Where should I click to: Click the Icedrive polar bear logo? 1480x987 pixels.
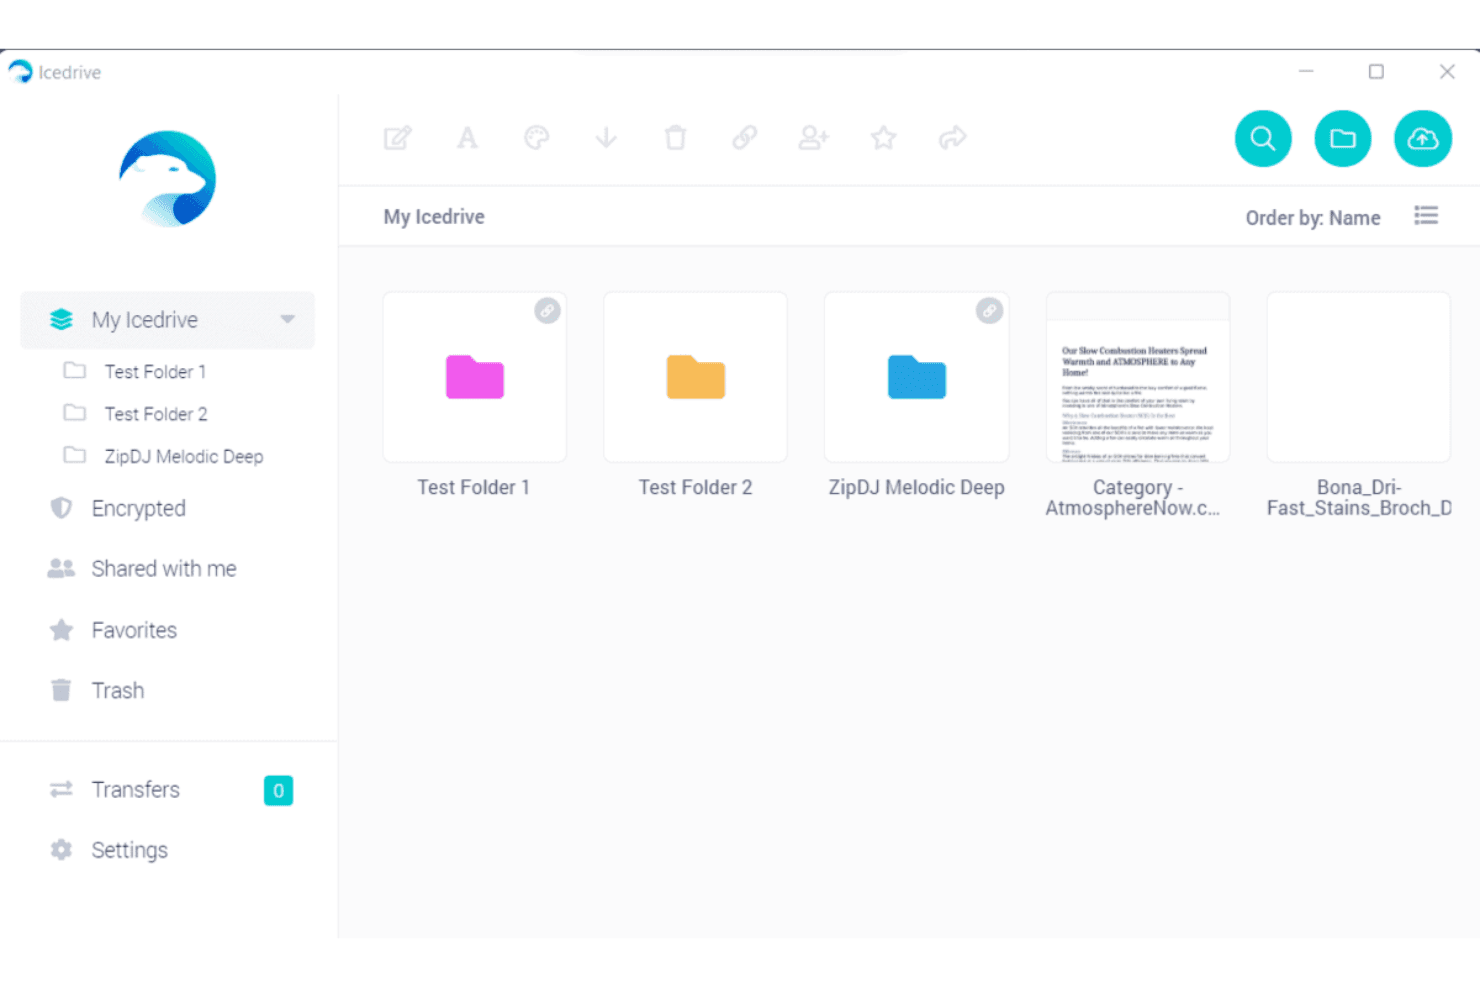(168, 180)
